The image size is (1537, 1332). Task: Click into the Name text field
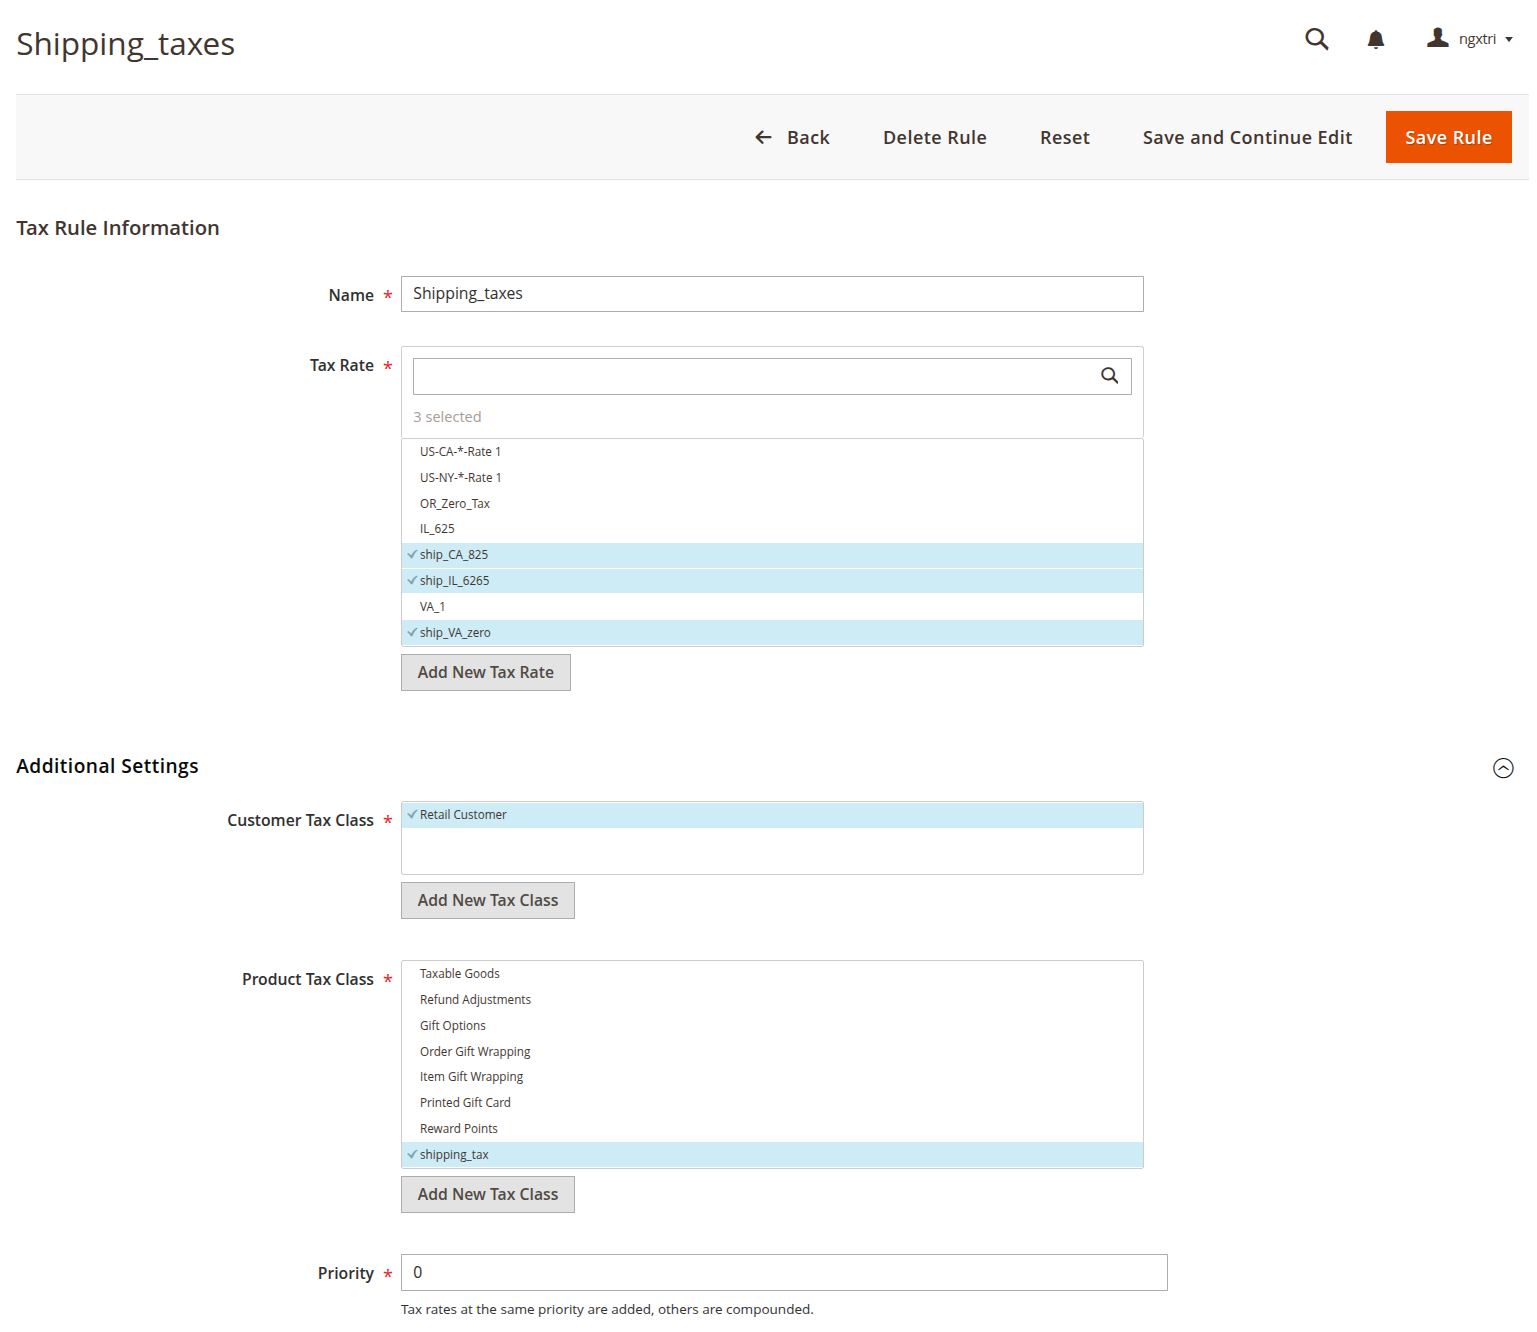[x=771, y=294]
